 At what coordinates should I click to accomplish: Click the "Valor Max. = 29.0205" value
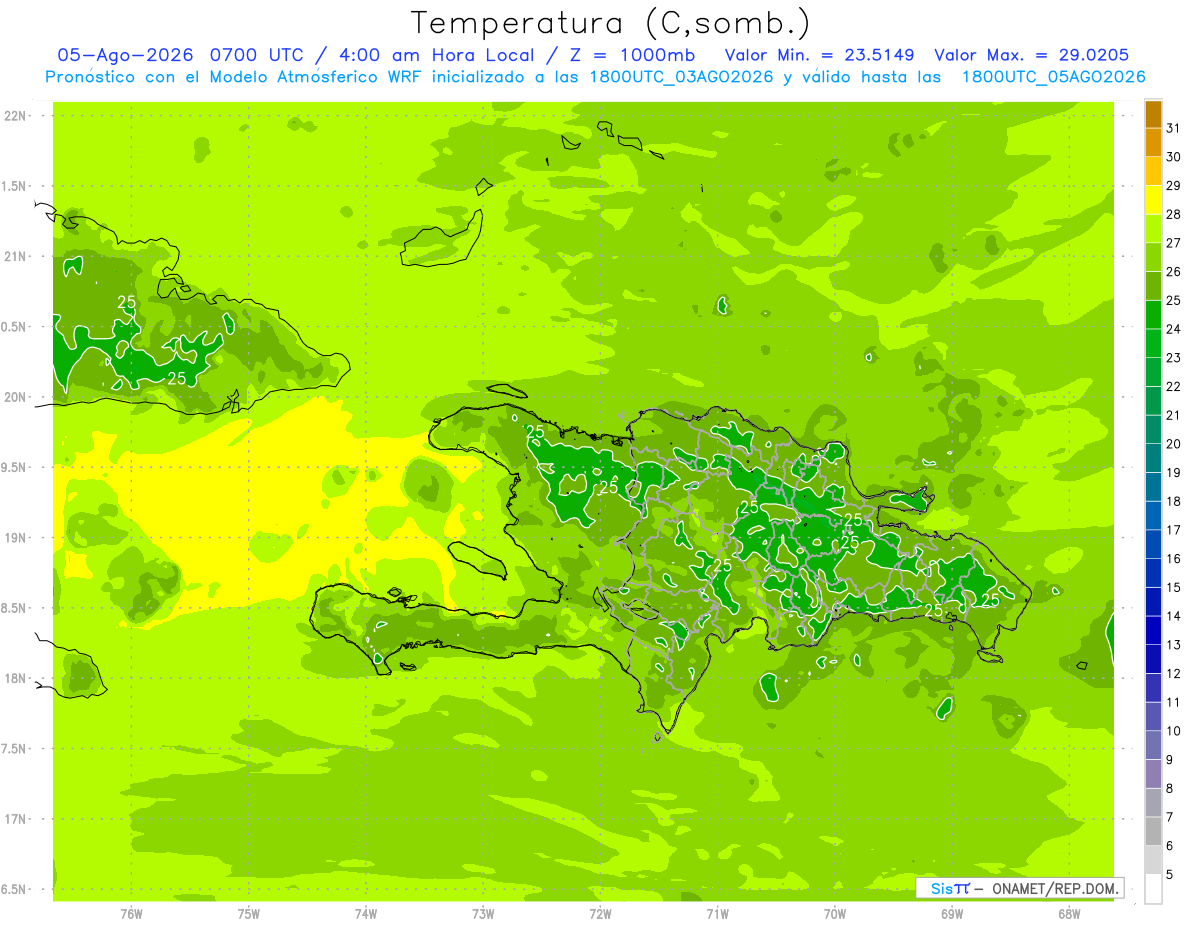pyautogui.click(x=1032, y=55)
